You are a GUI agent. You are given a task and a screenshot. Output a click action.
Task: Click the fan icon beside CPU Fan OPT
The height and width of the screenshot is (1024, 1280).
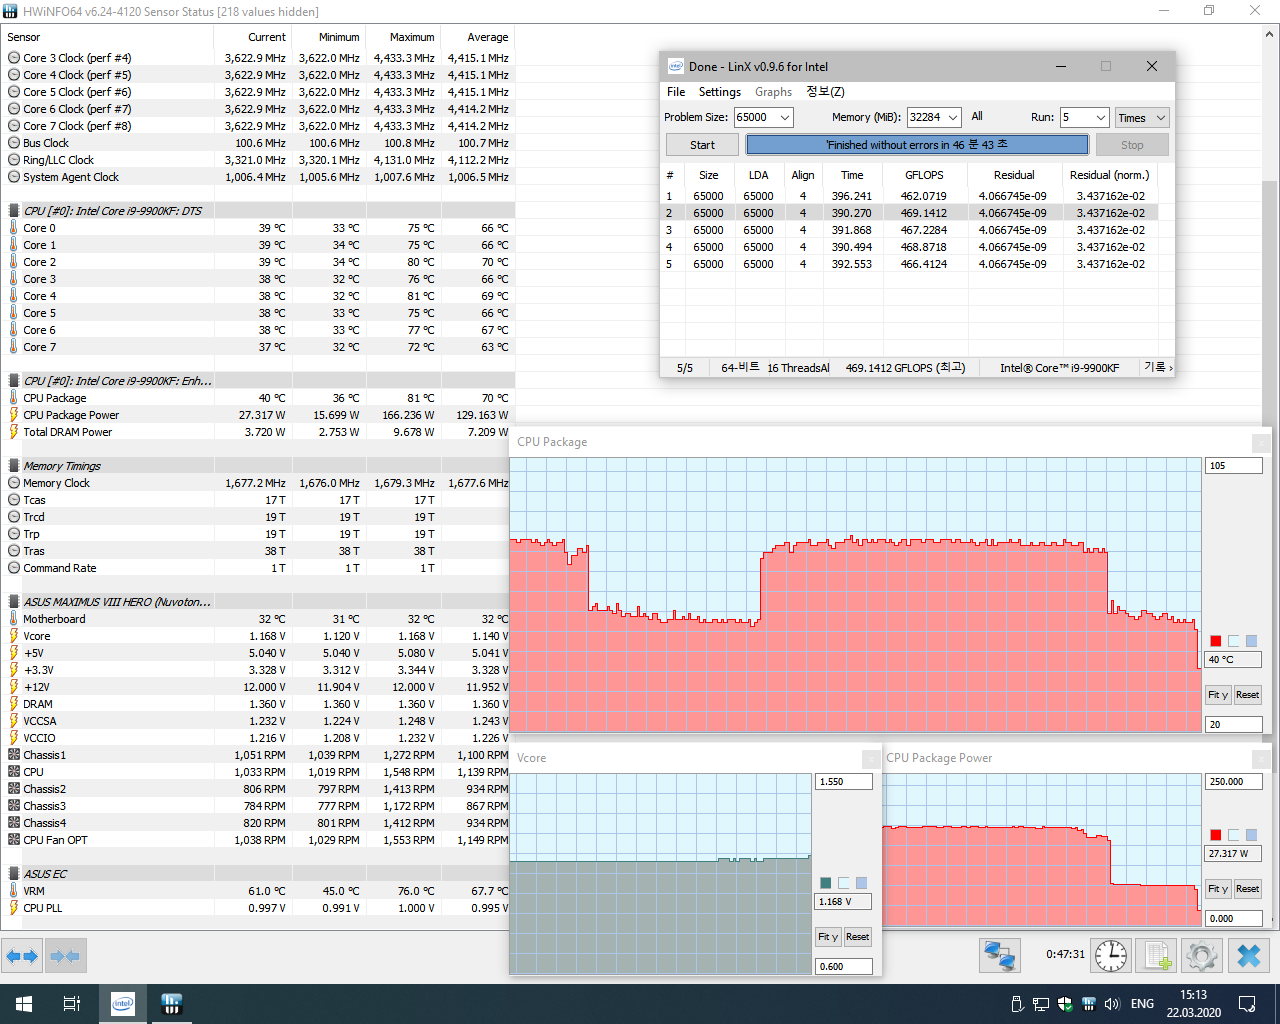pyautogui.click(x=14, y=840)
